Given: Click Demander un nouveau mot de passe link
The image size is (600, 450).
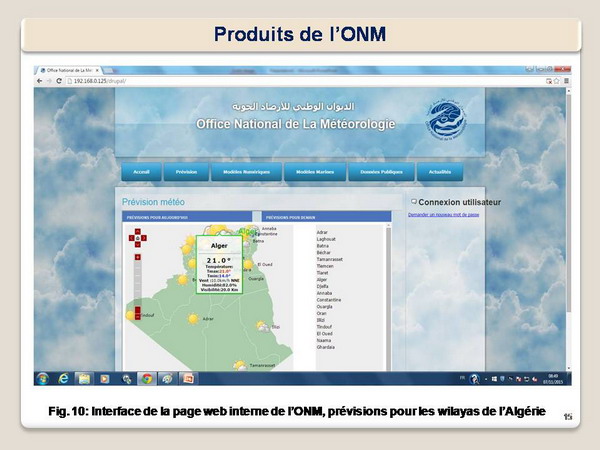Looking at the screenshot, I should 443,215.
